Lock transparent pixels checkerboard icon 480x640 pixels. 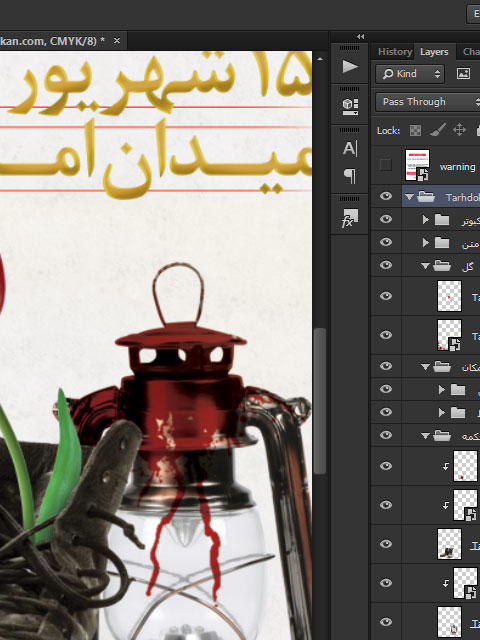[x=416, y=131]
